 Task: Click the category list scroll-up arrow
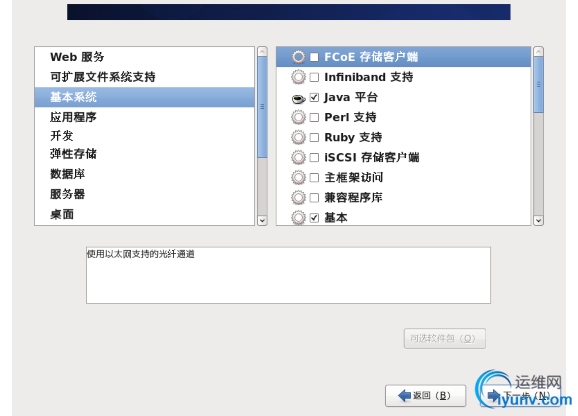[262, 52]
